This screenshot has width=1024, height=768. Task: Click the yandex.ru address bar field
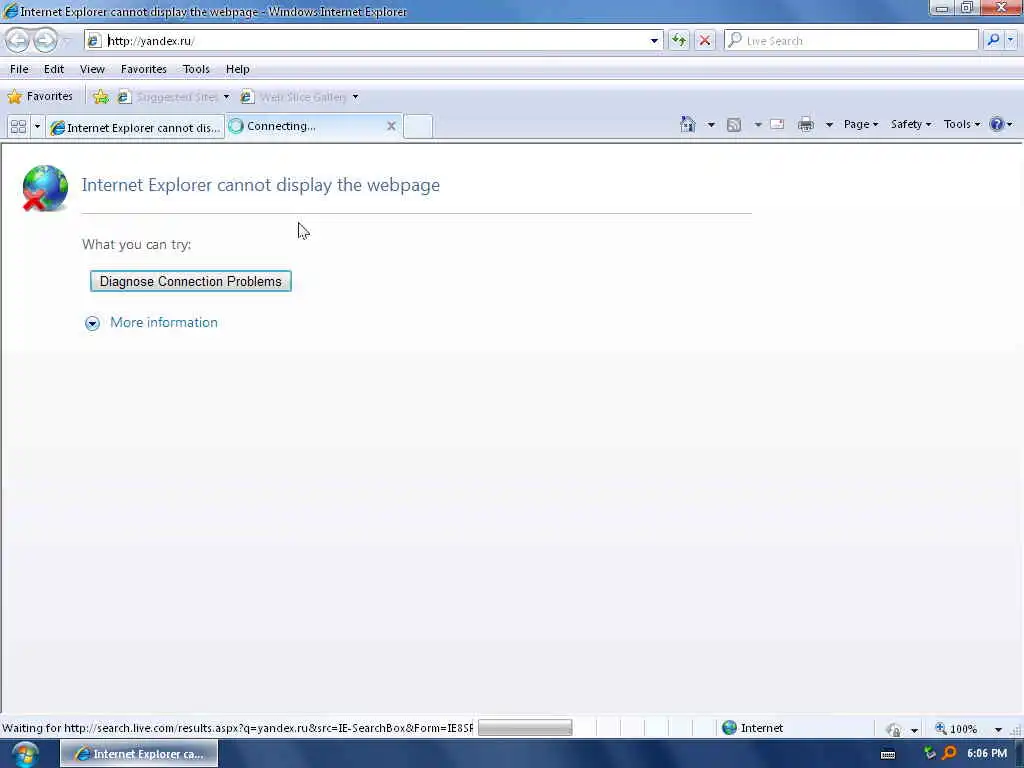376,40
